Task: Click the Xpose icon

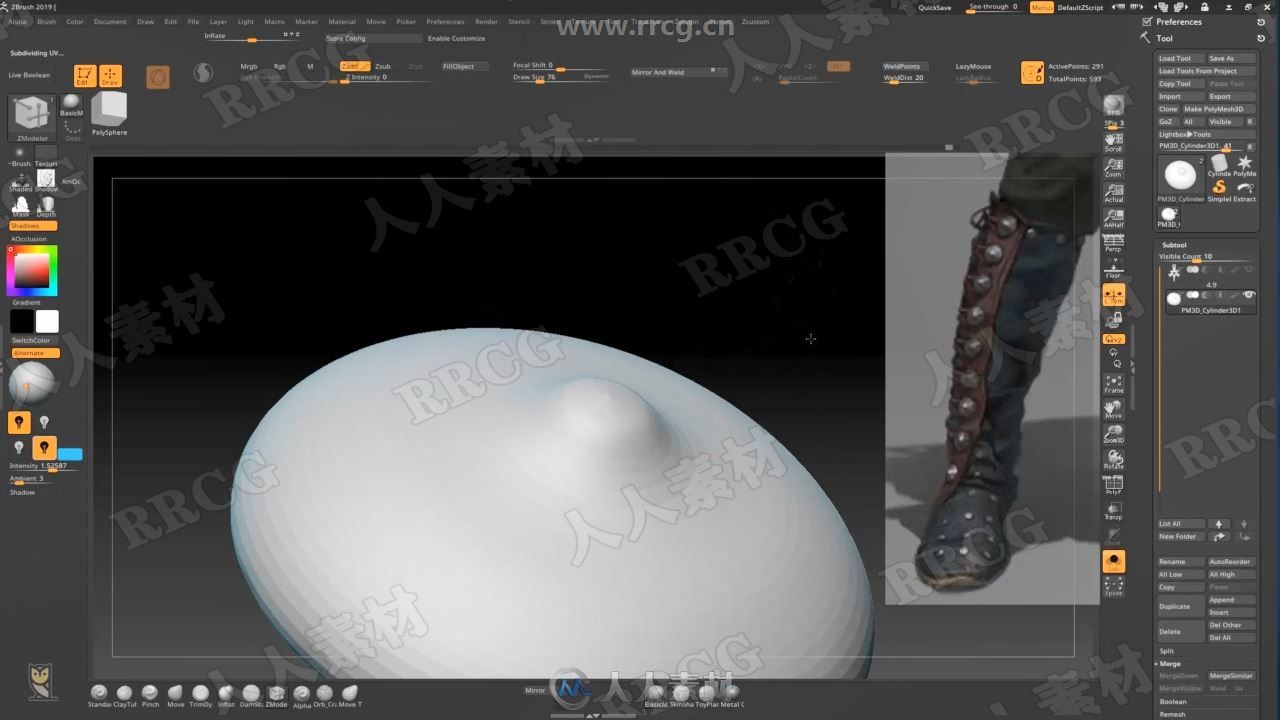Action: pos(1113,587)
